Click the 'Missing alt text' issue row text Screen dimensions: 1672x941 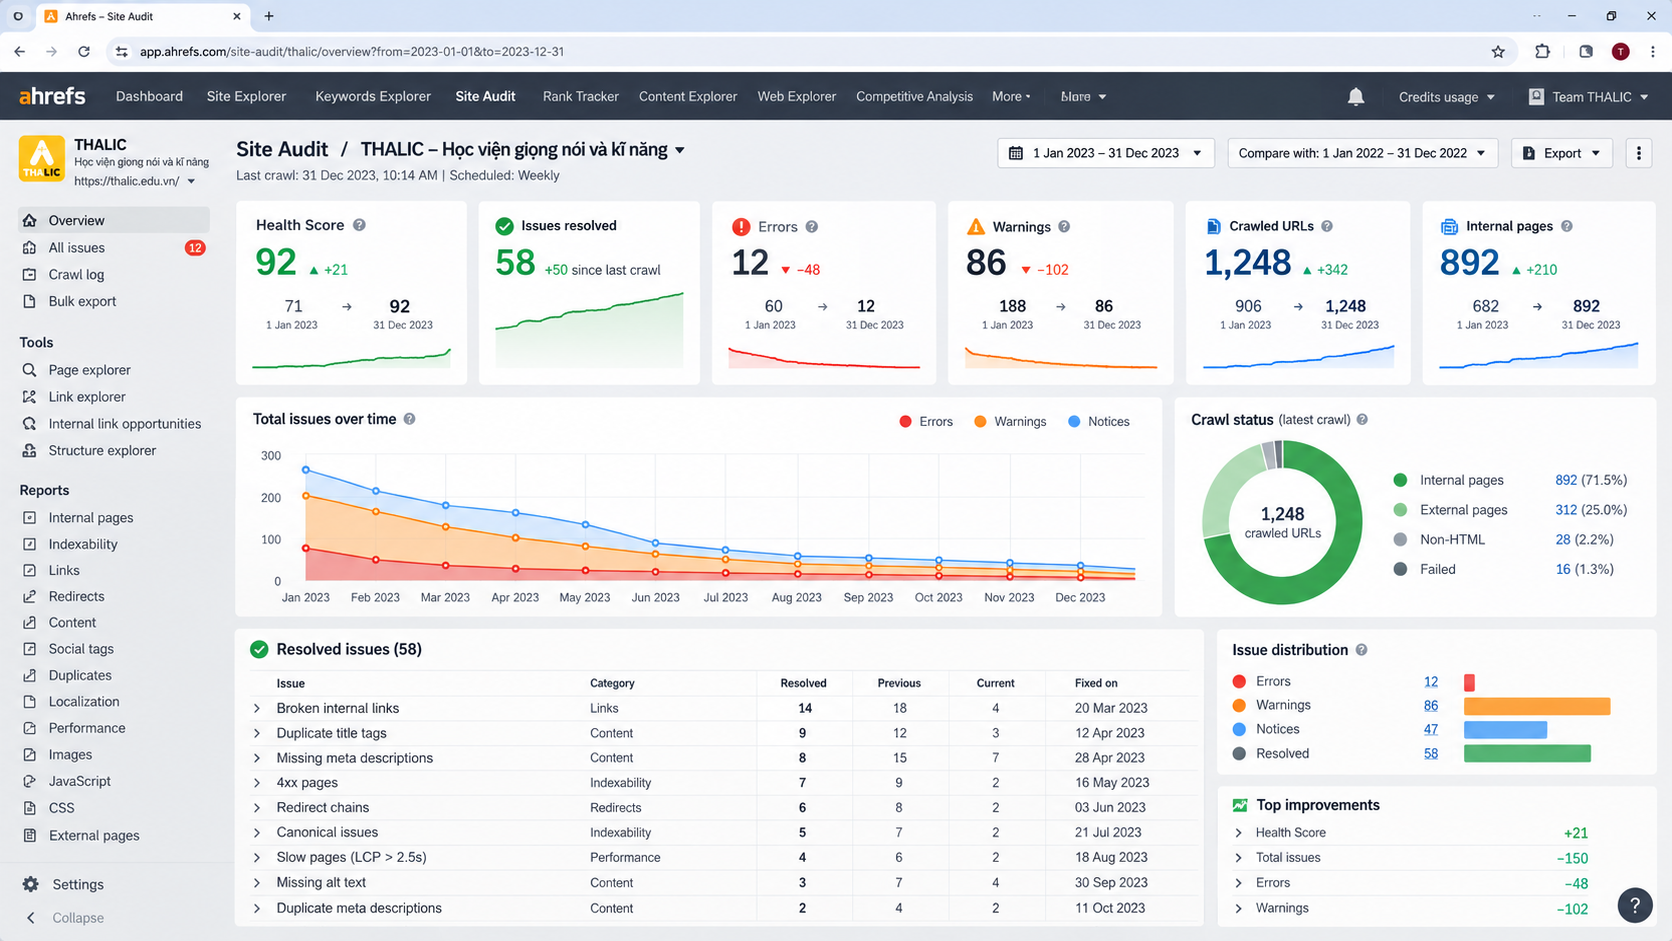(321, 883)
